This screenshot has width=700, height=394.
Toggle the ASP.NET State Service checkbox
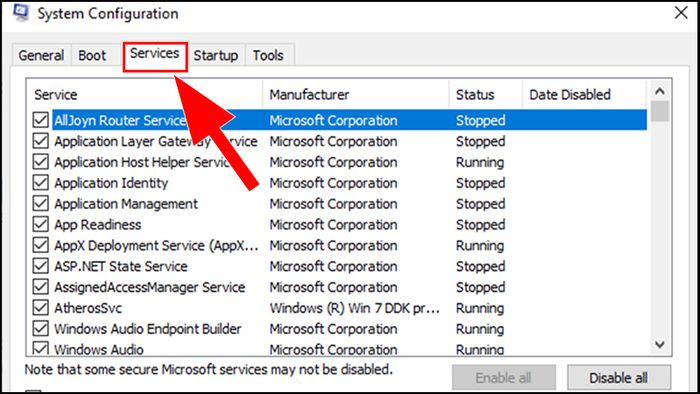coord(41,266)
